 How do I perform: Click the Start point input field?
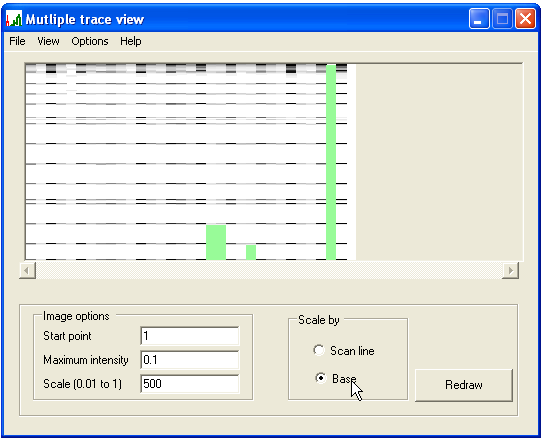pos(190,336)
